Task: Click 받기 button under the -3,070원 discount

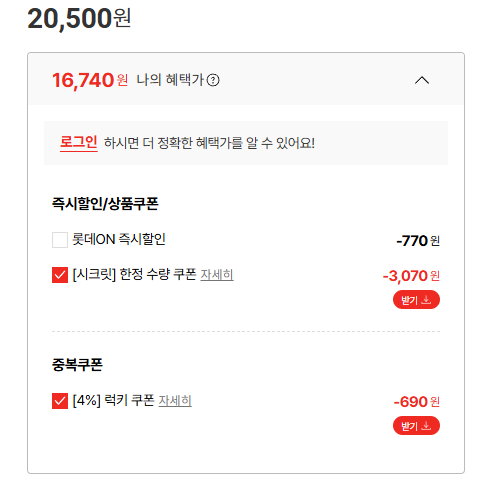Action: [x=416, y=300]
